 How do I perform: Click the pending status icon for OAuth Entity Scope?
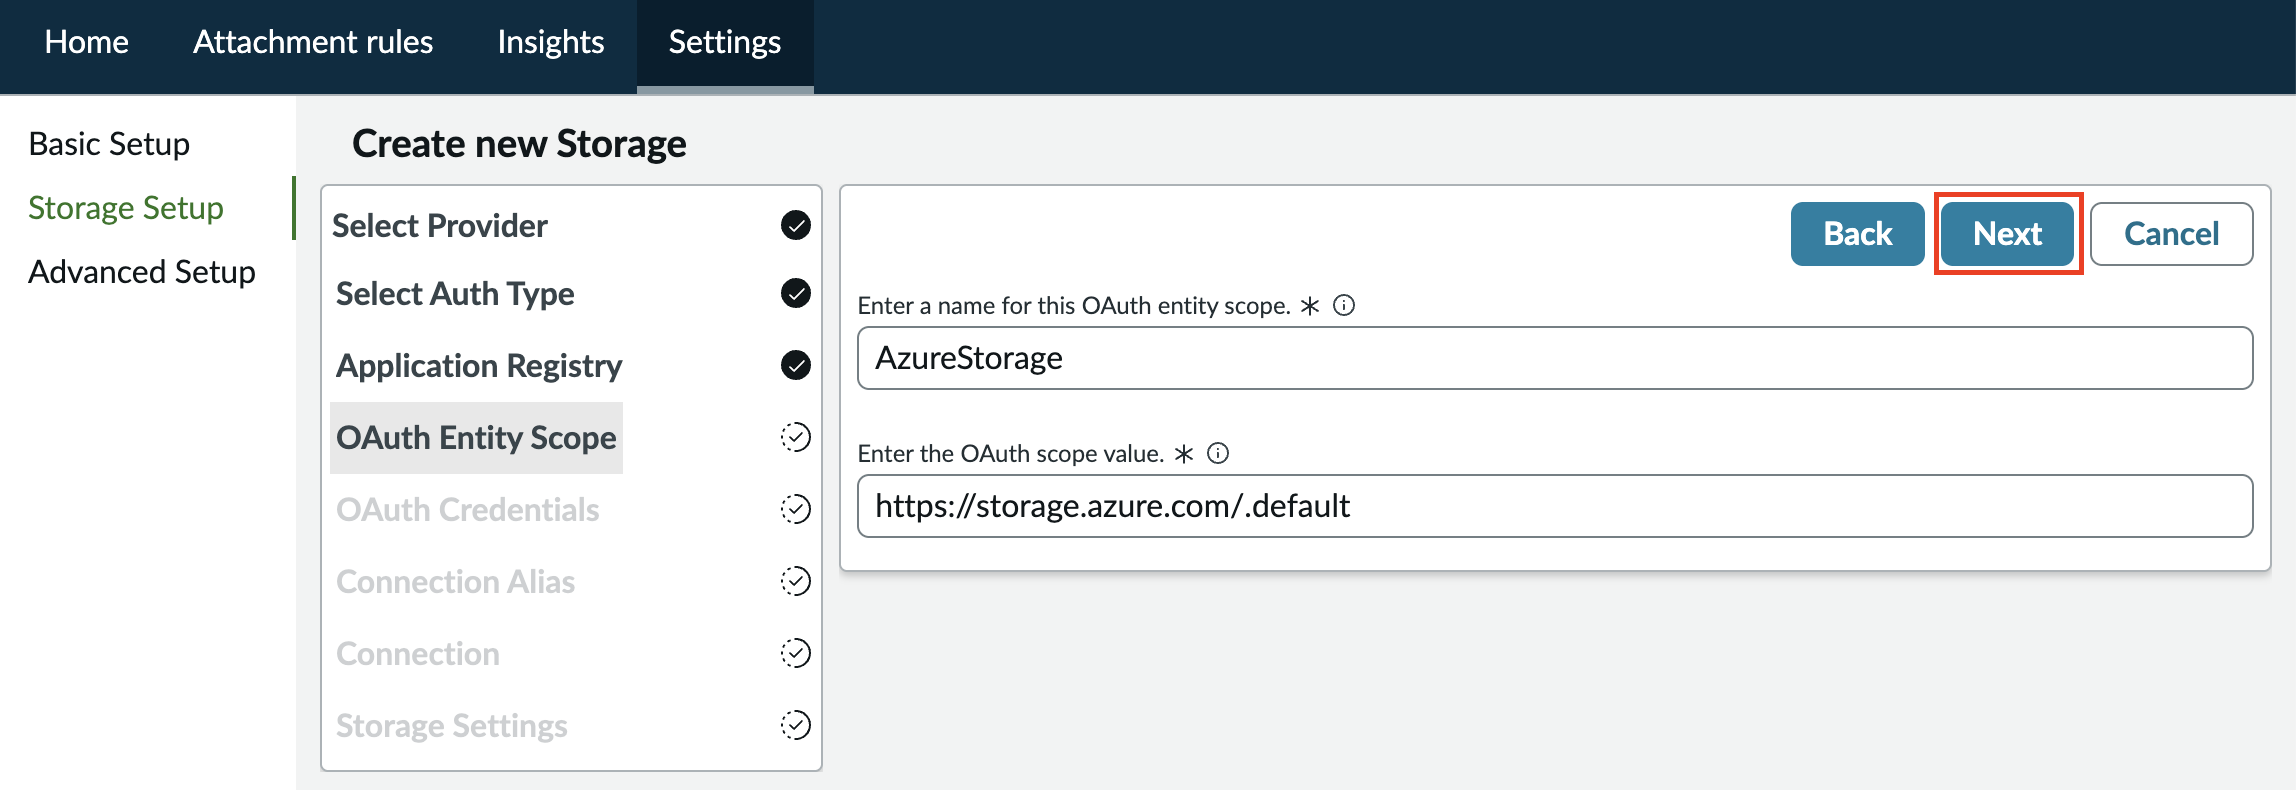pyautogui.click(x=796, y=437)
